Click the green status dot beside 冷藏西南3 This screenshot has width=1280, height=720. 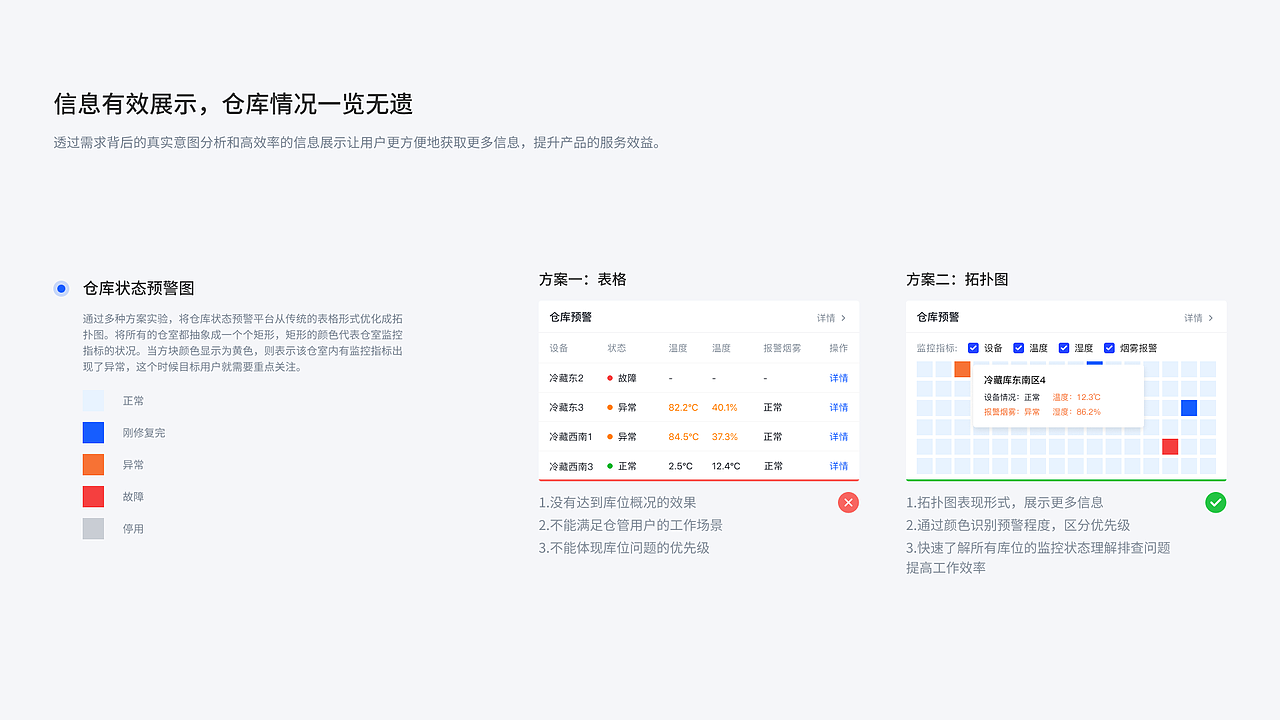610,465
